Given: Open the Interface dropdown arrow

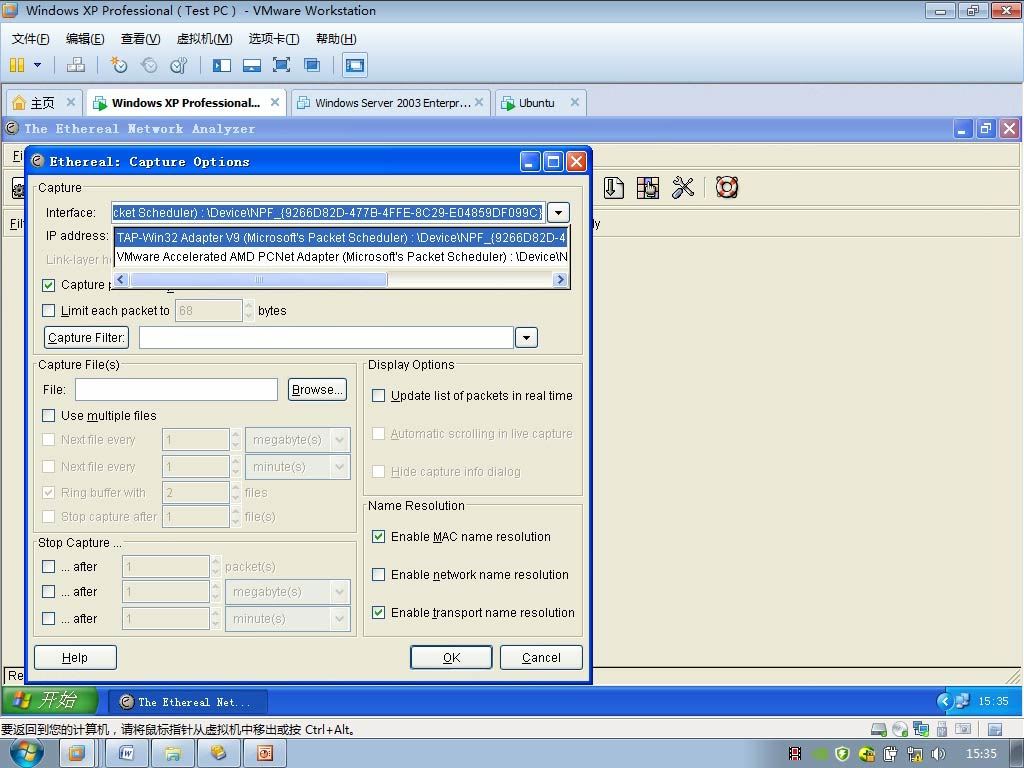Looking at the screenshot, I should [558, 213].
